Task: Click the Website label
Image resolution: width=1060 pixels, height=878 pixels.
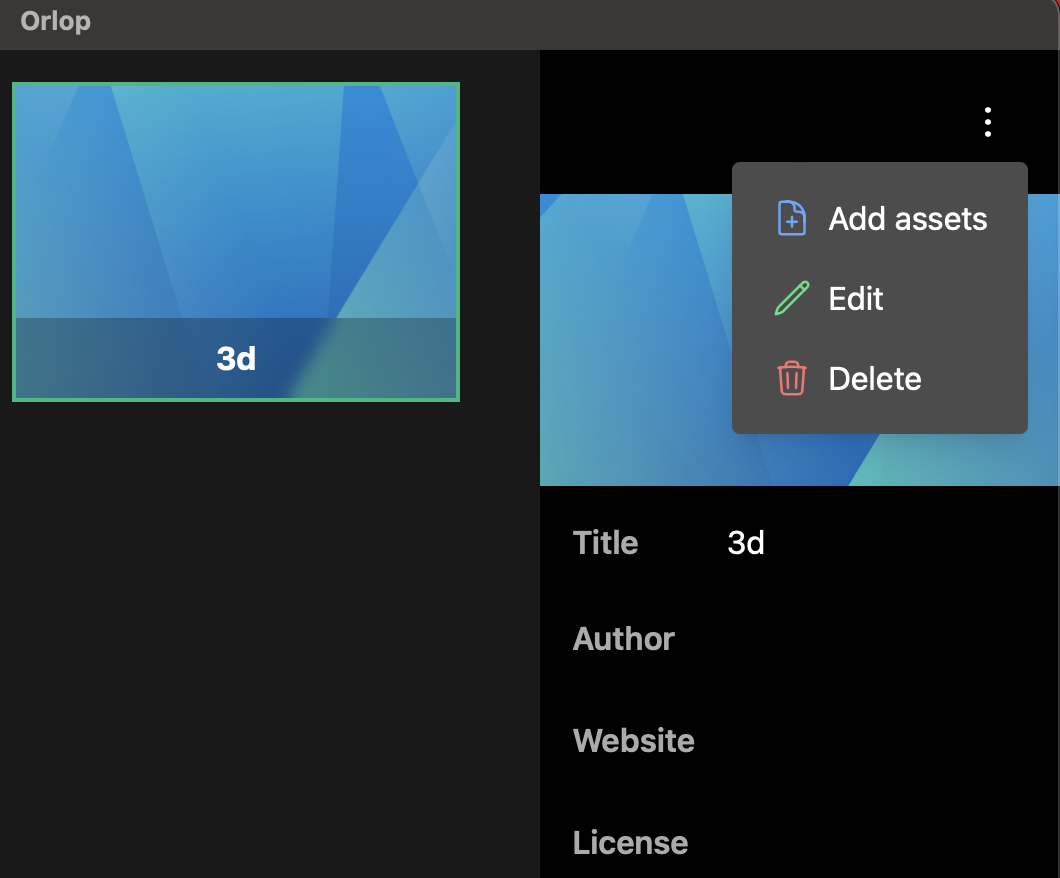Action: click(x=633, y=741)
